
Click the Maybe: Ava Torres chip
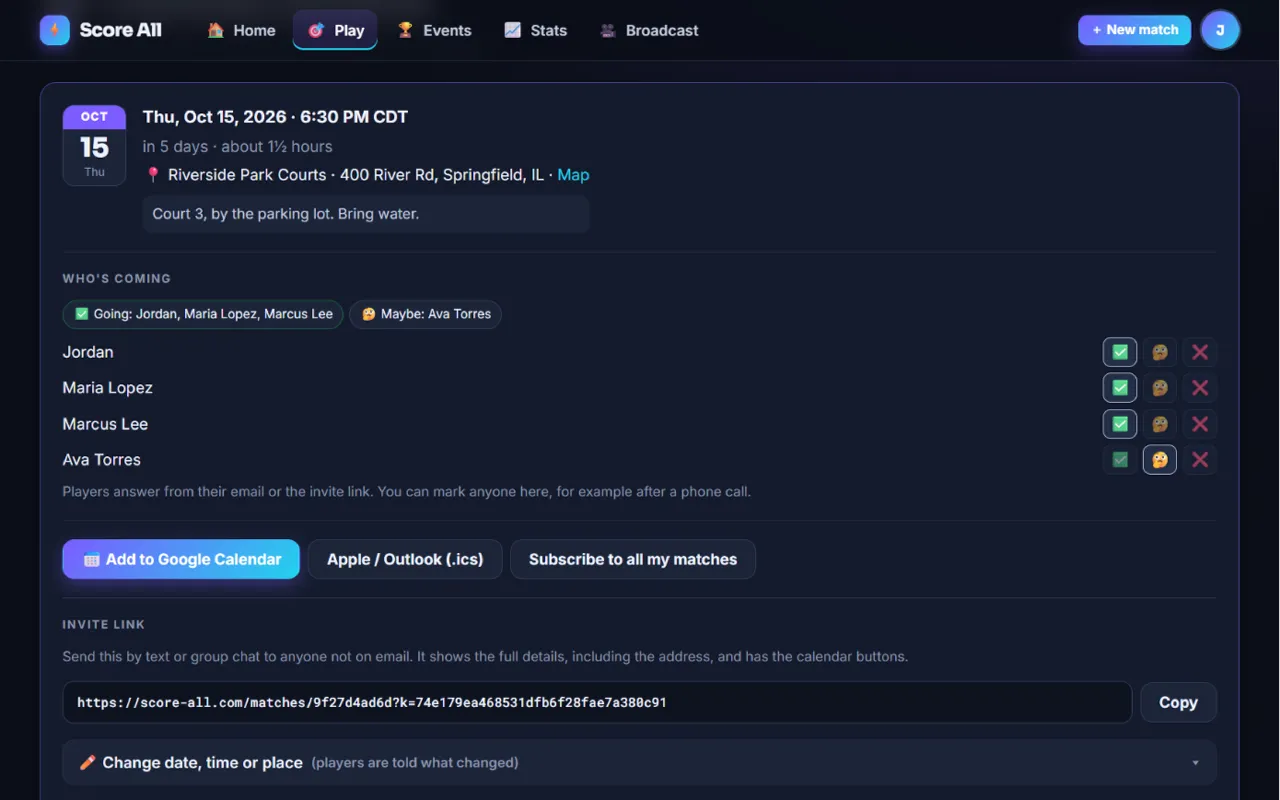426,314
